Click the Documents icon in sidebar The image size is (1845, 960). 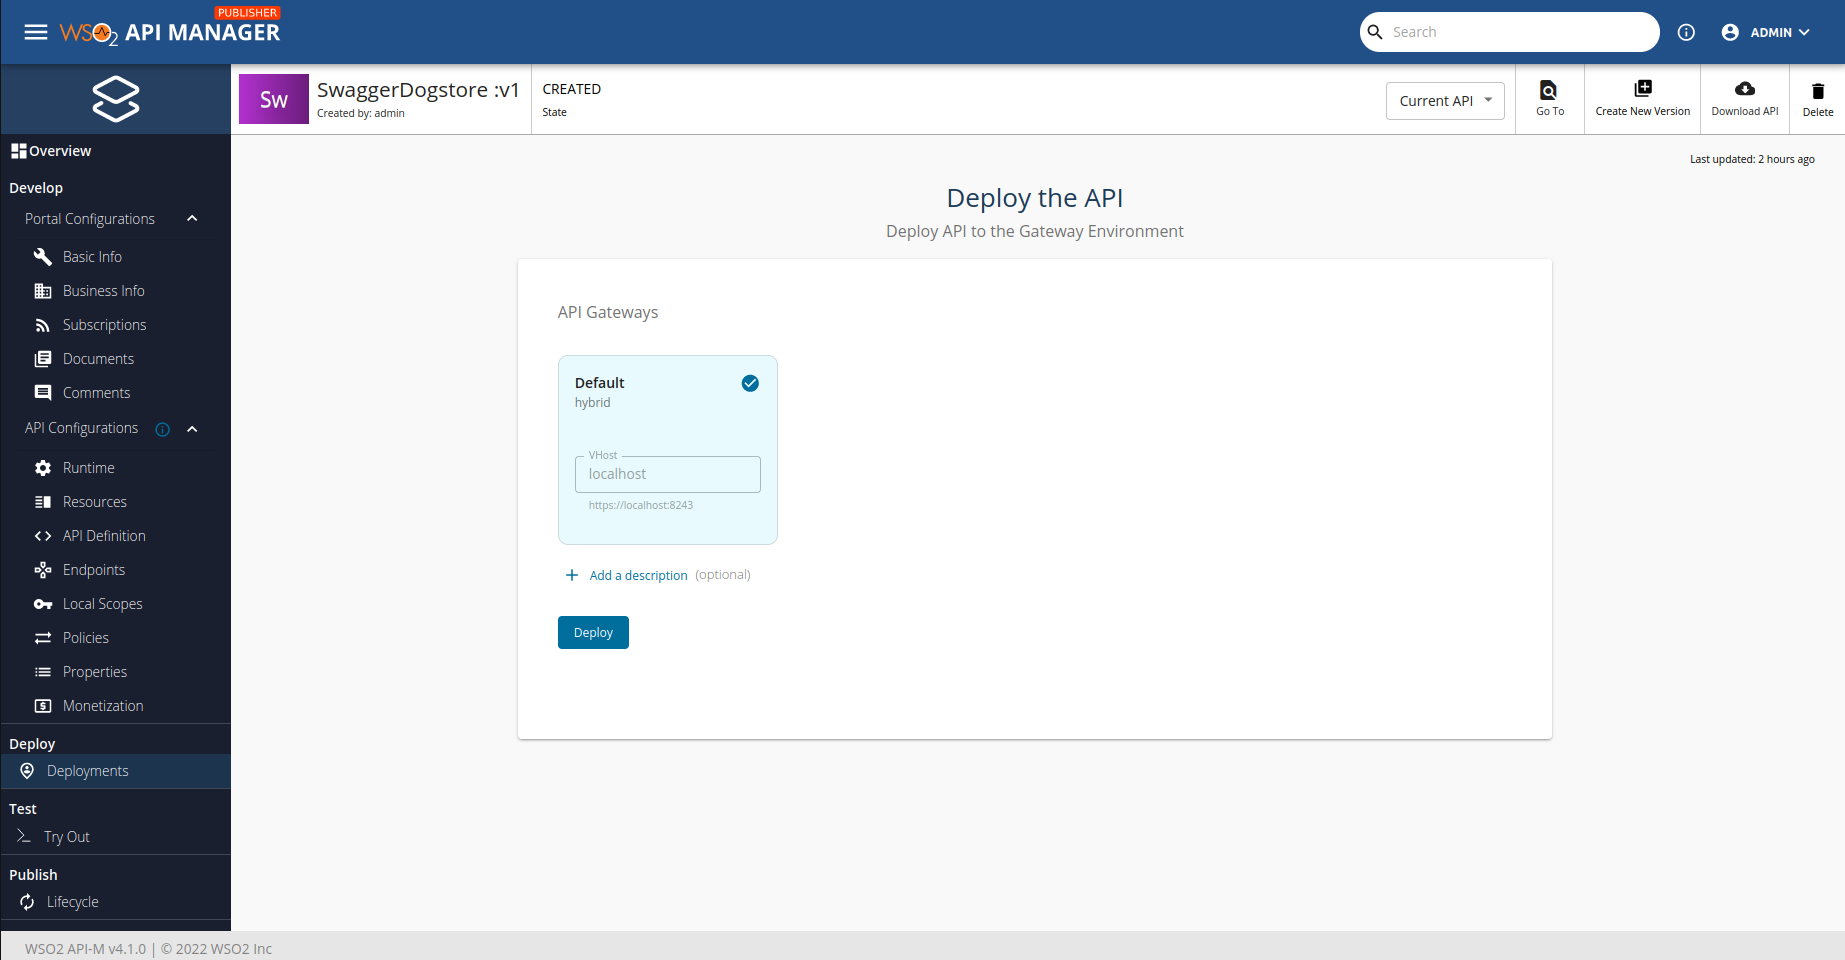click(43, 359)
